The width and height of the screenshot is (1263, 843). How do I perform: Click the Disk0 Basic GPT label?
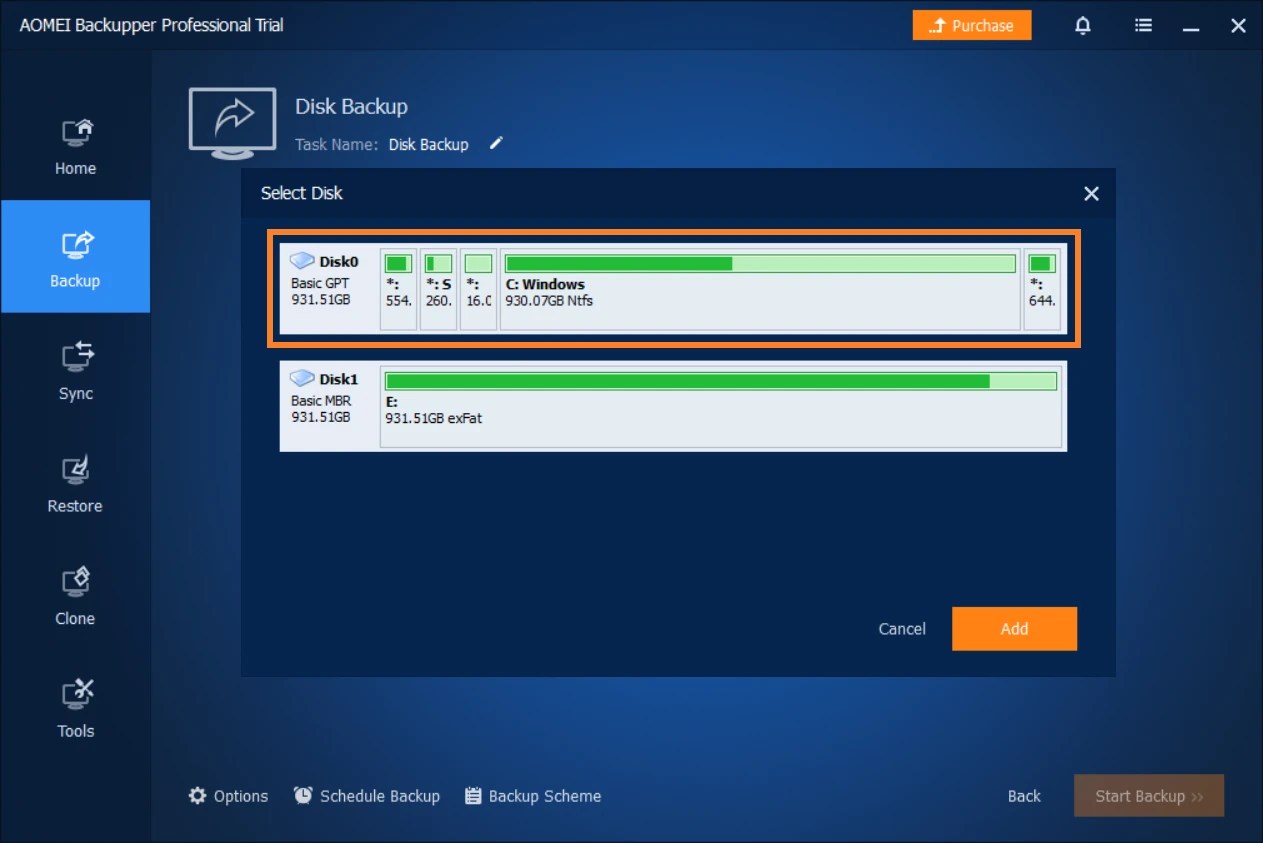pos(320,283)
